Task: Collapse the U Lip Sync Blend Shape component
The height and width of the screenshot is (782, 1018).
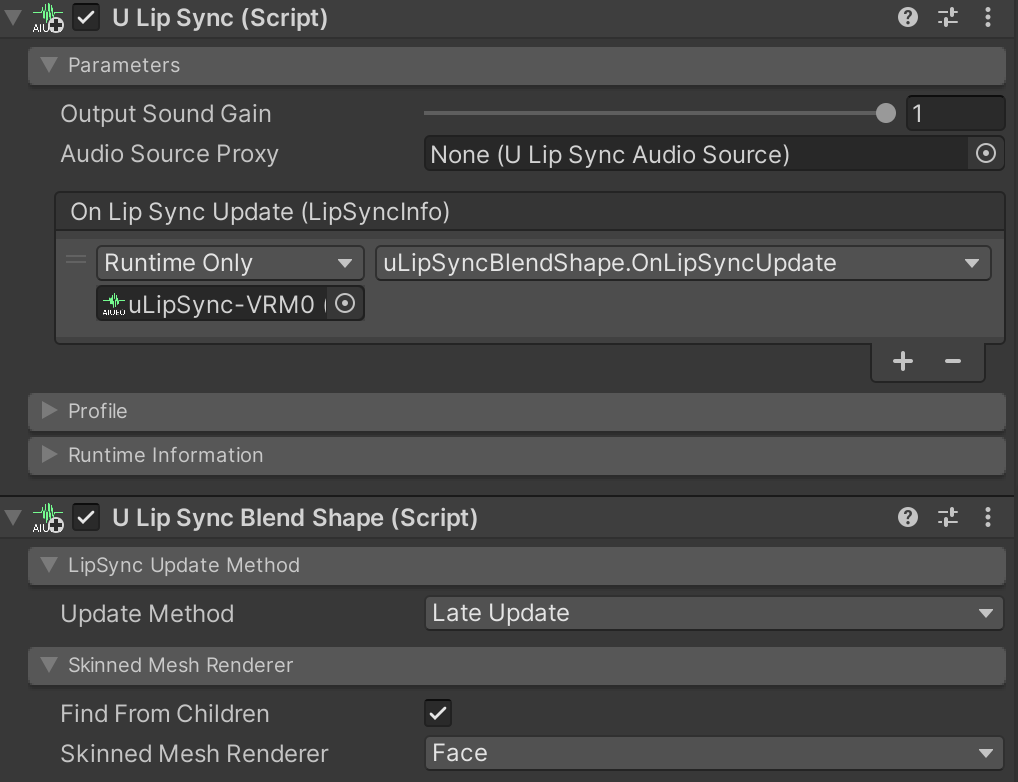Action: [12, 518]
